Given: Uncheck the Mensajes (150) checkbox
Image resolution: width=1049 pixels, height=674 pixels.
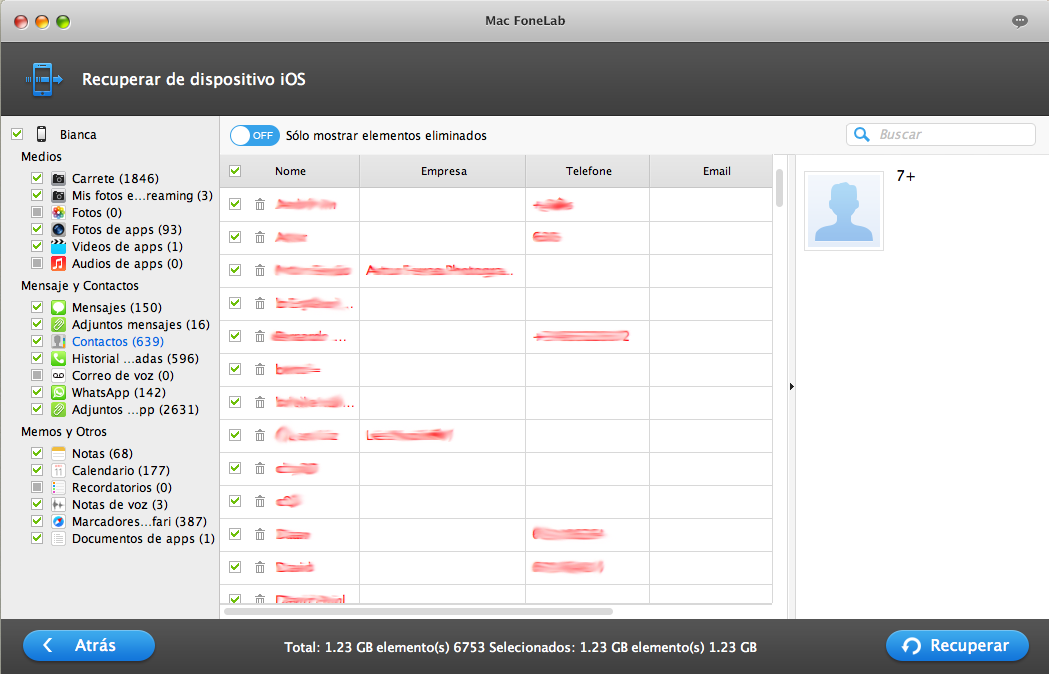Looking at the screenshot, I should (37, 307).
